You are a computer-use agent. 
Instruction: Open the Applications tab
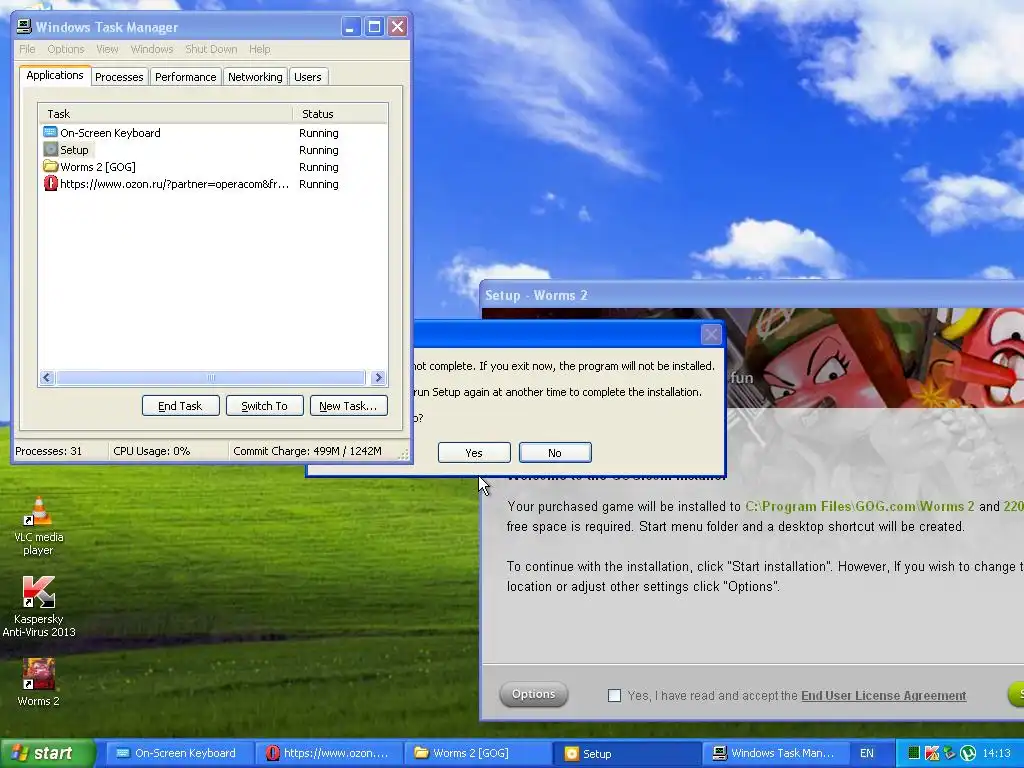point(55,75)
